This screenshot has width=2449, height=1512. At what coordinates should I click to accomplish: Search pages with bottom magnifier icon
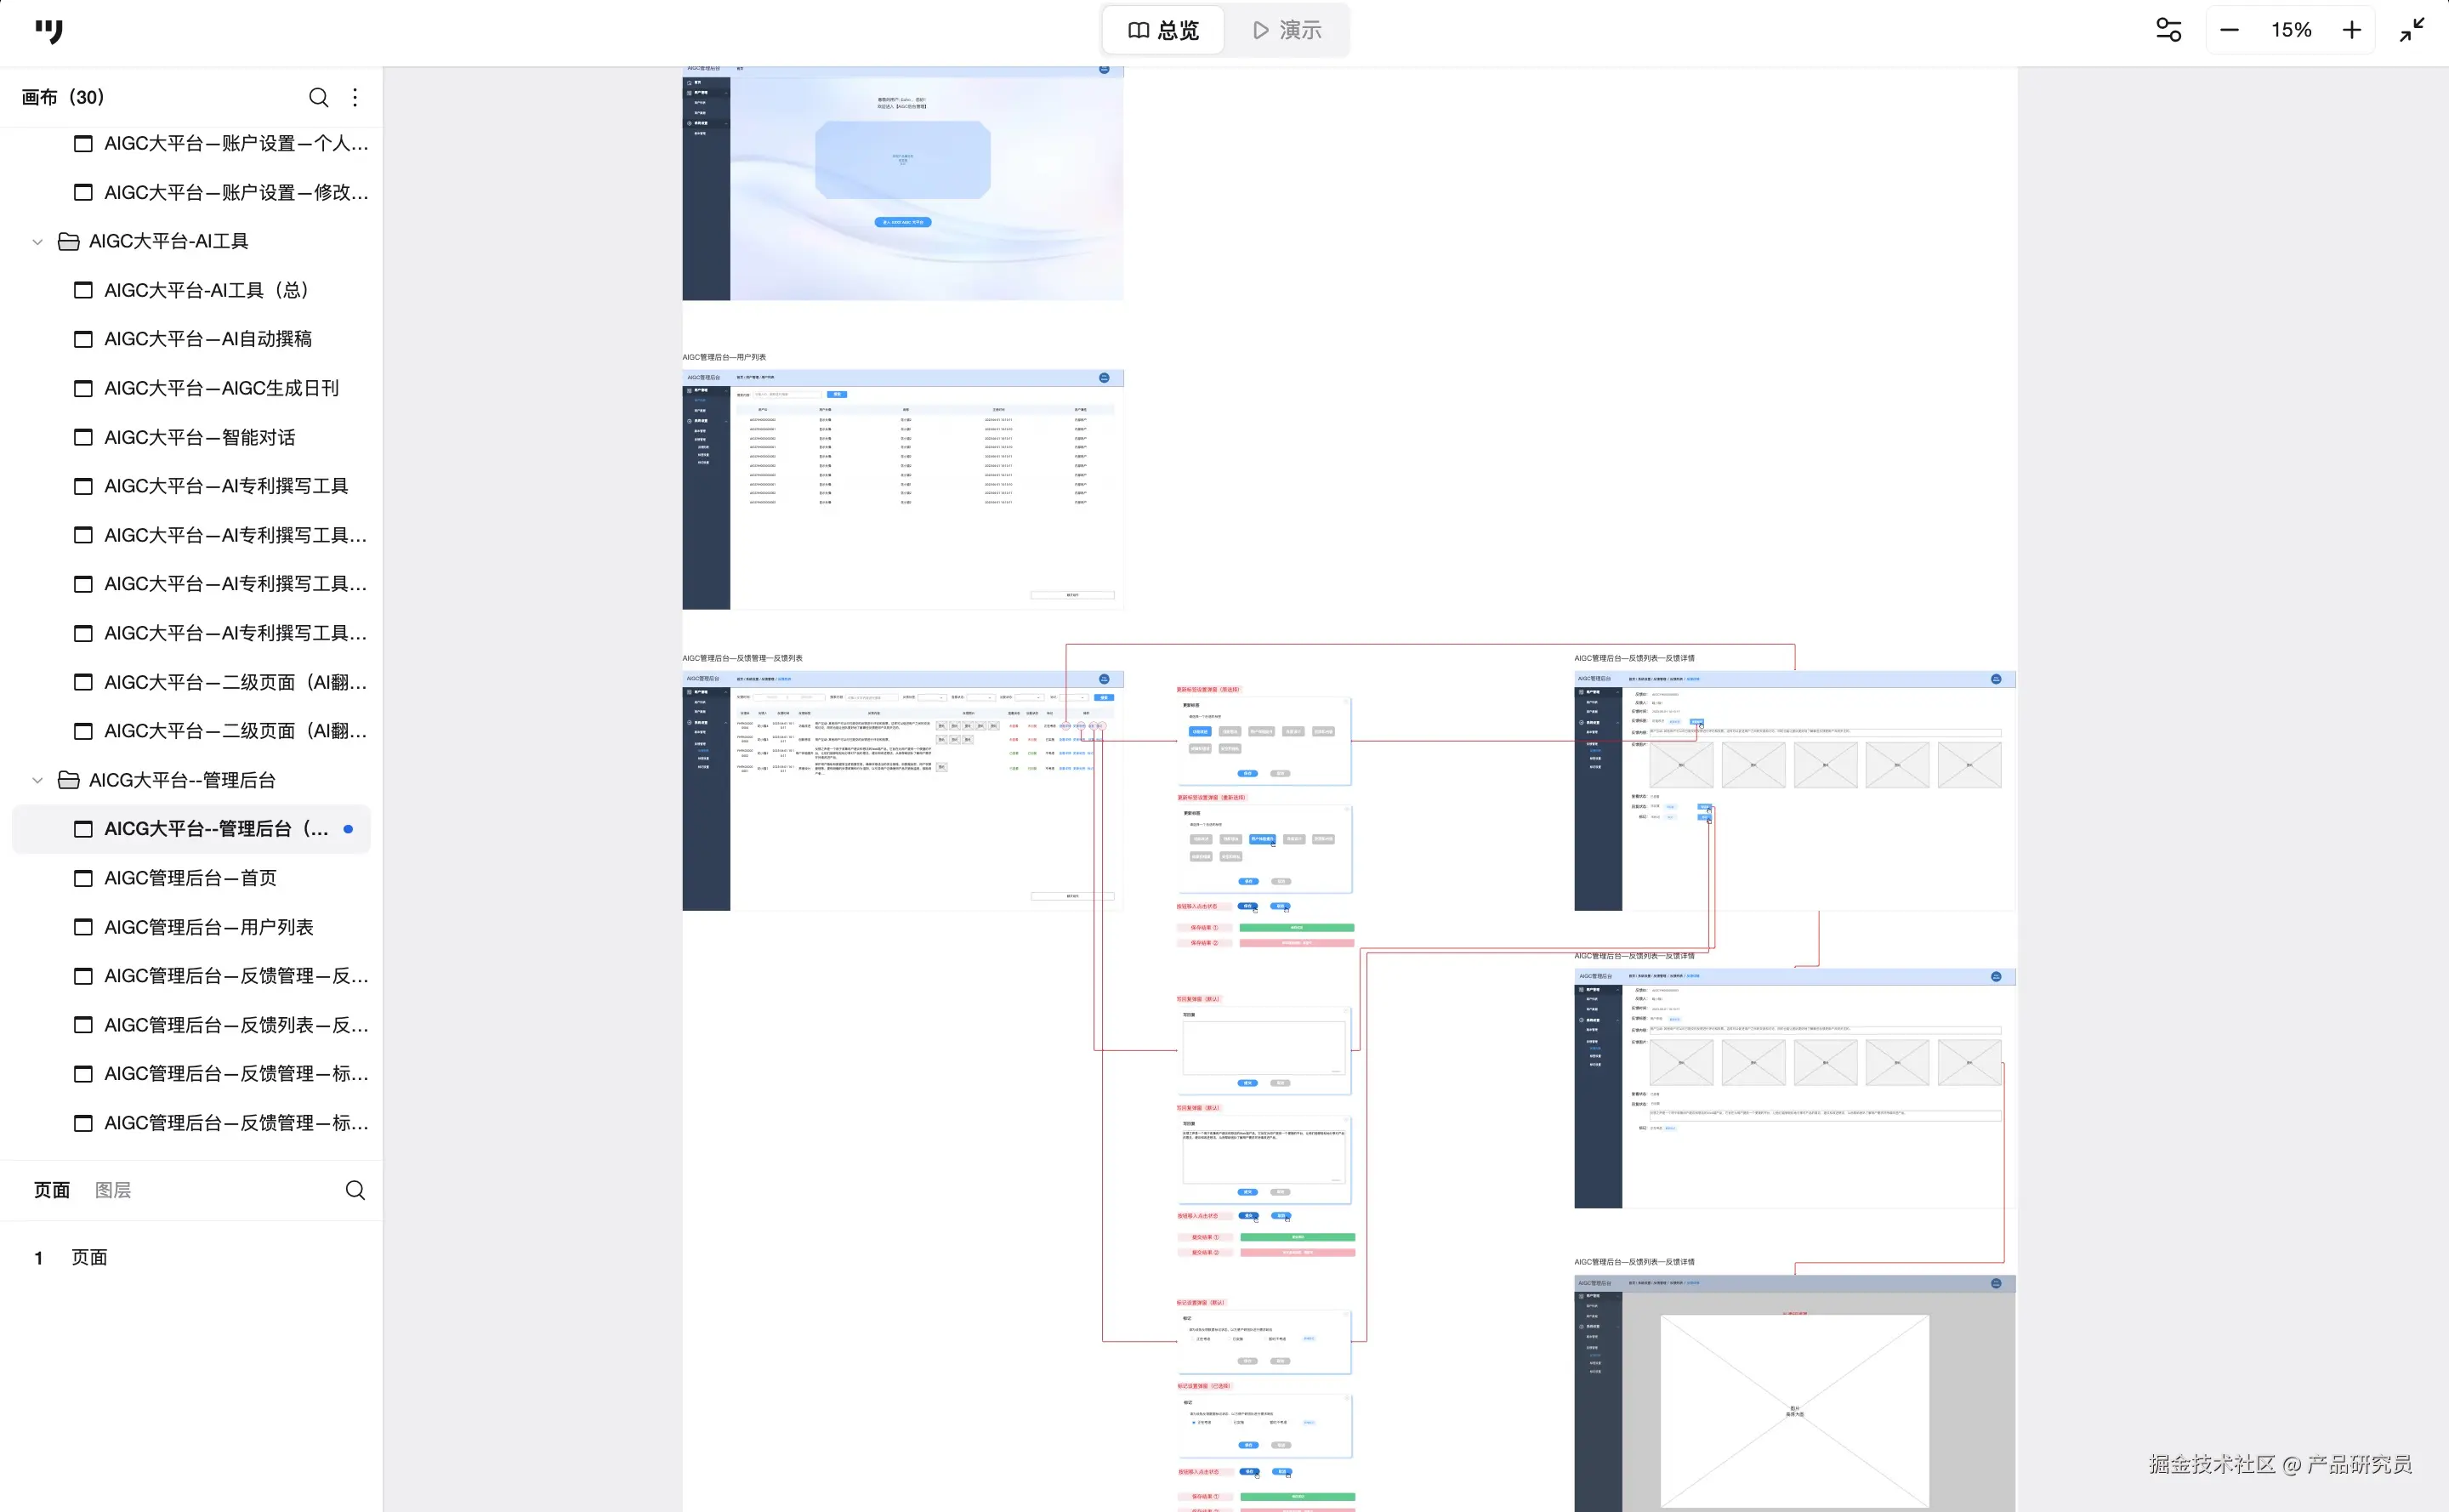click(x=355, y=1190)
